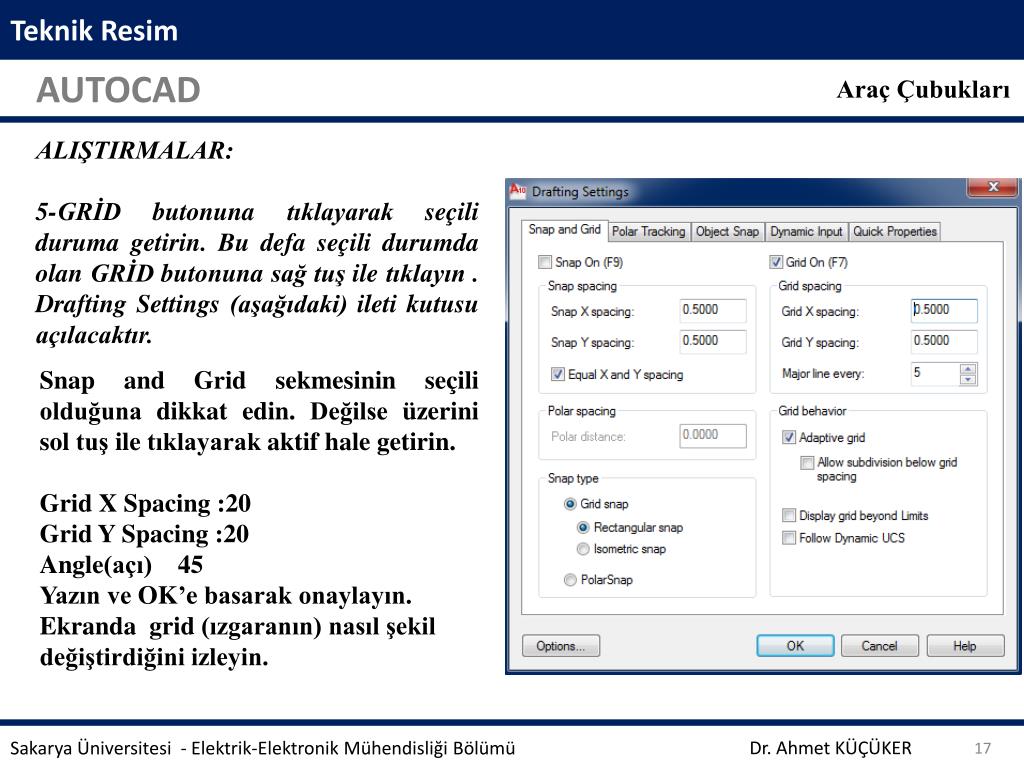Click the 'Grid Y Spacing :20' text
This screenshot has width=1024, height=768.
(144, 534)
